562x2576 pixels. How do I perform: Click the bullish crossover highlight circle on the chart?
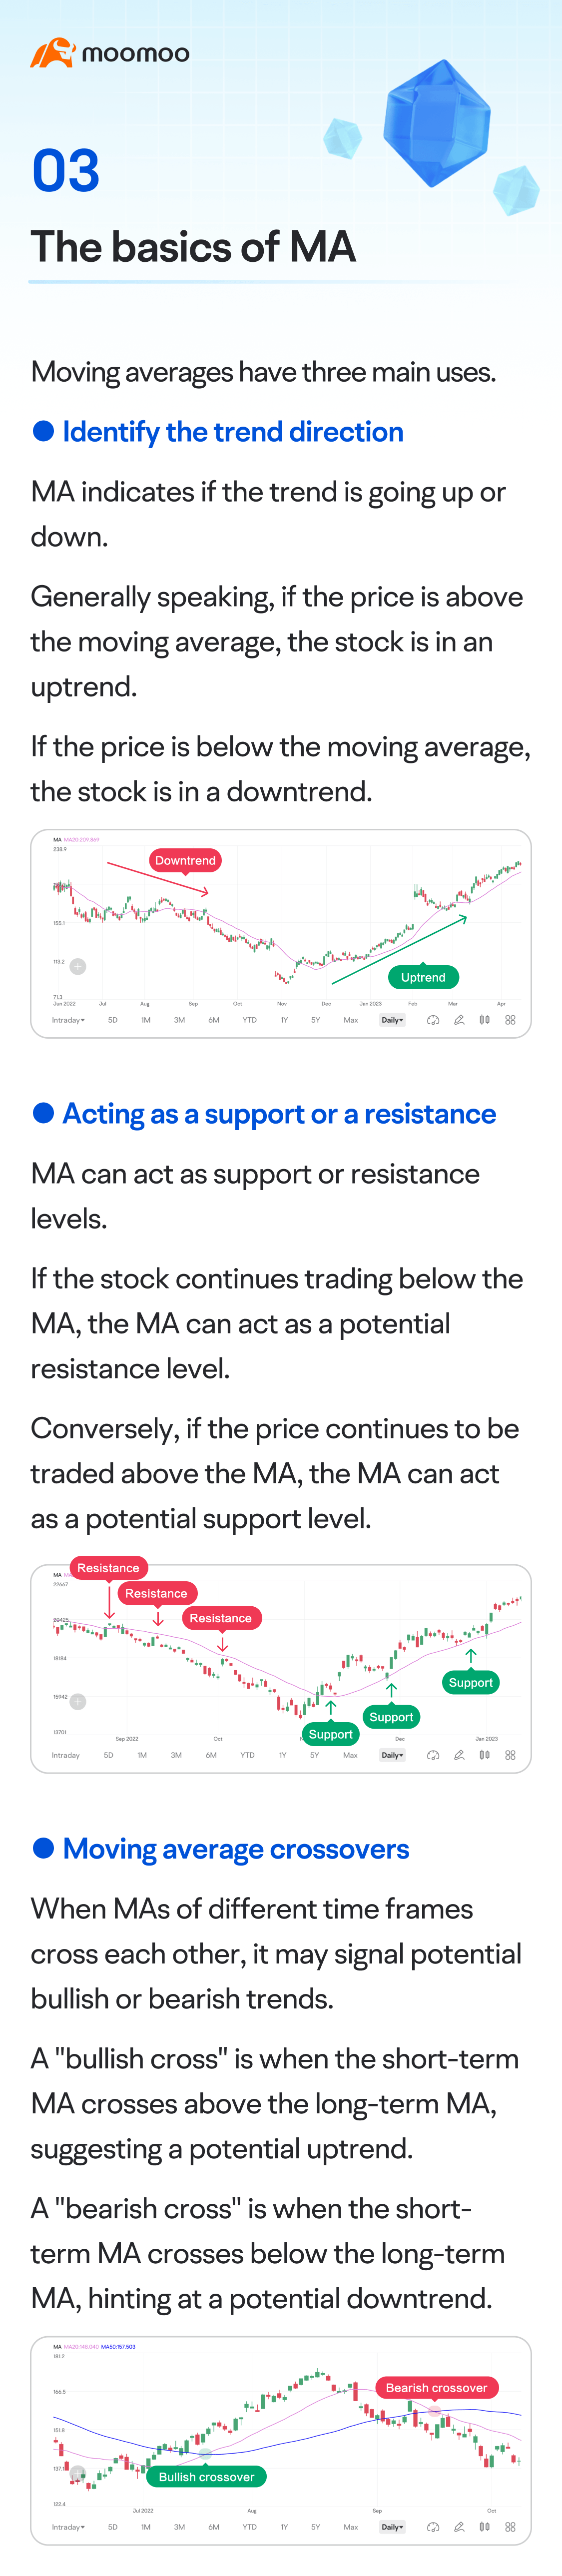[x=204, y=2453]
